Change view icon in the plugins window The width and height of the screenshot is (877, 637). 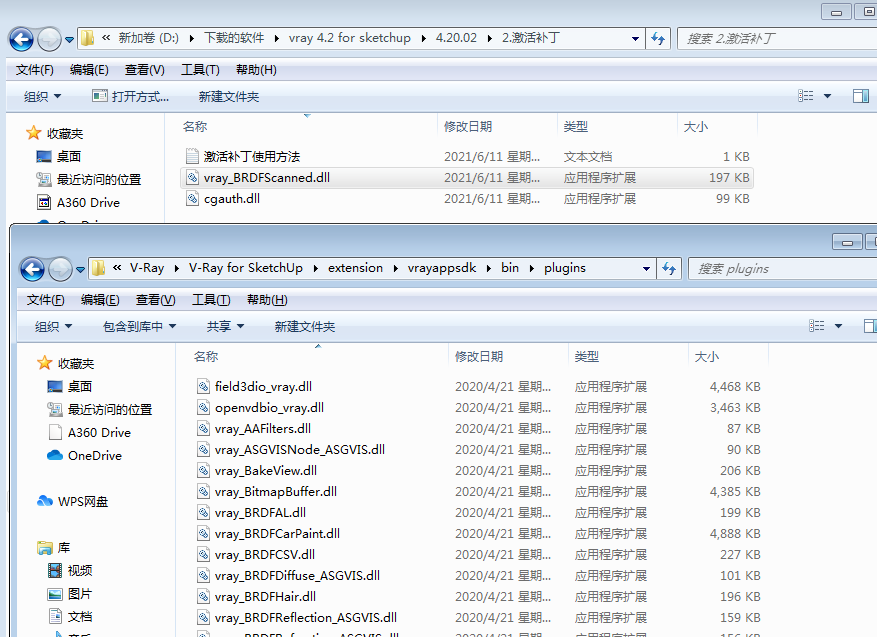(x=817, y=325)
